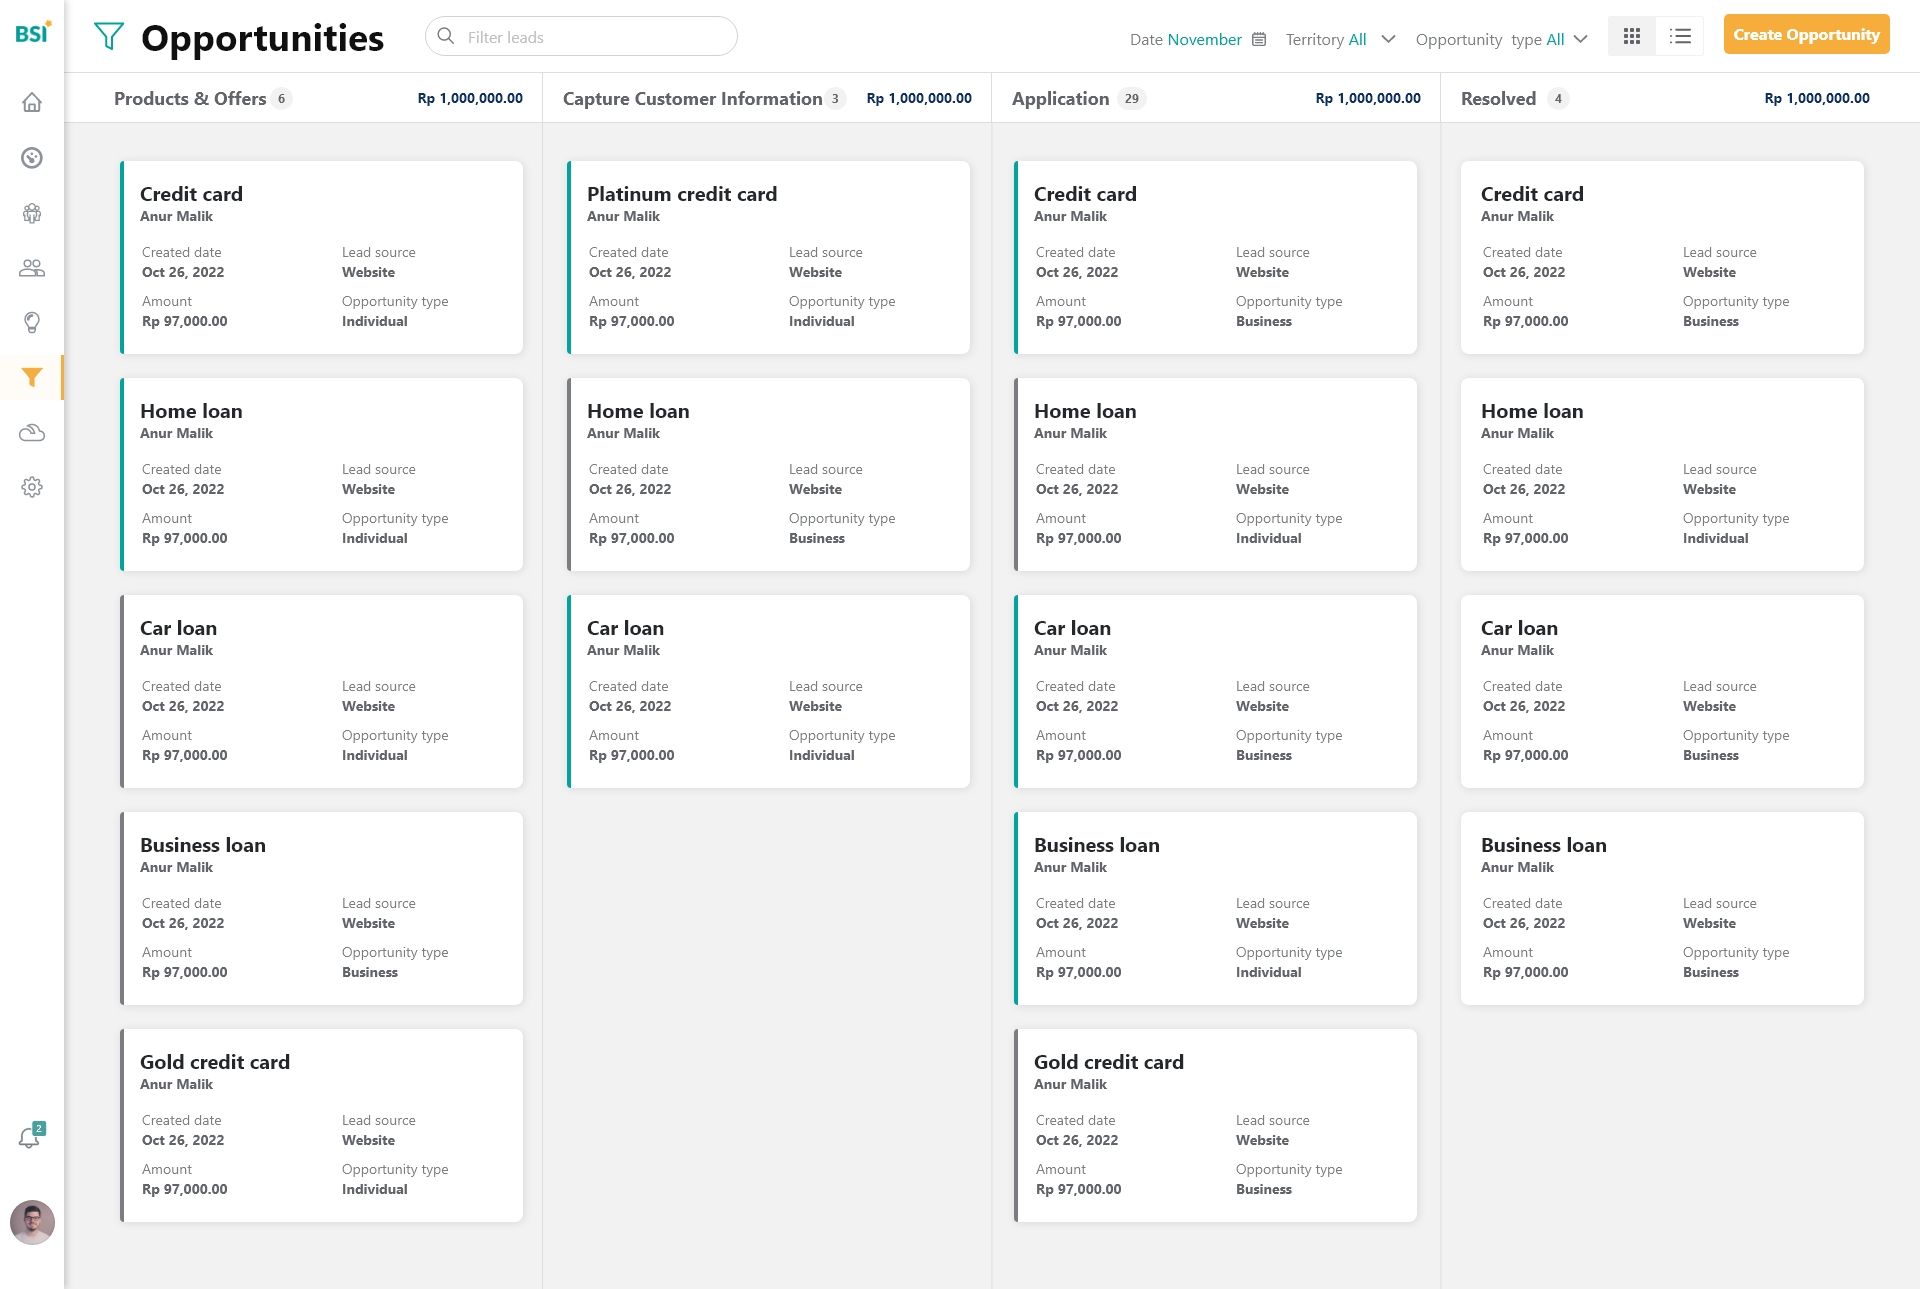Click the Filter leads search field
The height and width of the screenshot is (1289, 1920).
pos(581,37)
